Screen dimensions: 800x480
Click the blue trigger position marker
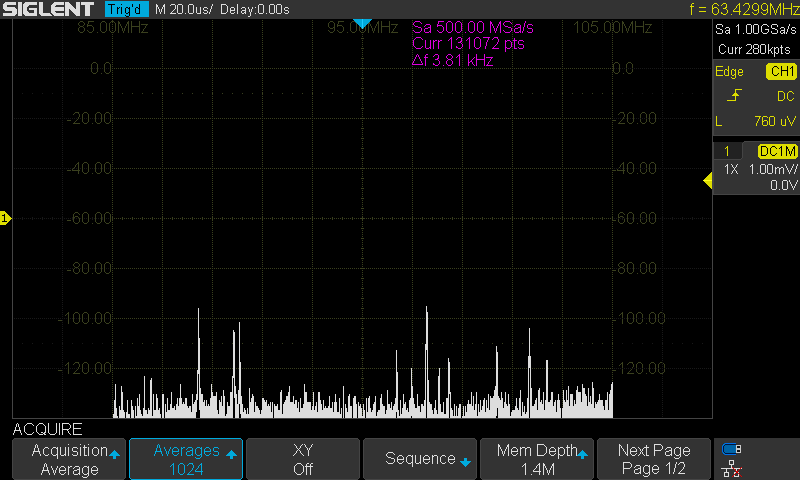362,23
